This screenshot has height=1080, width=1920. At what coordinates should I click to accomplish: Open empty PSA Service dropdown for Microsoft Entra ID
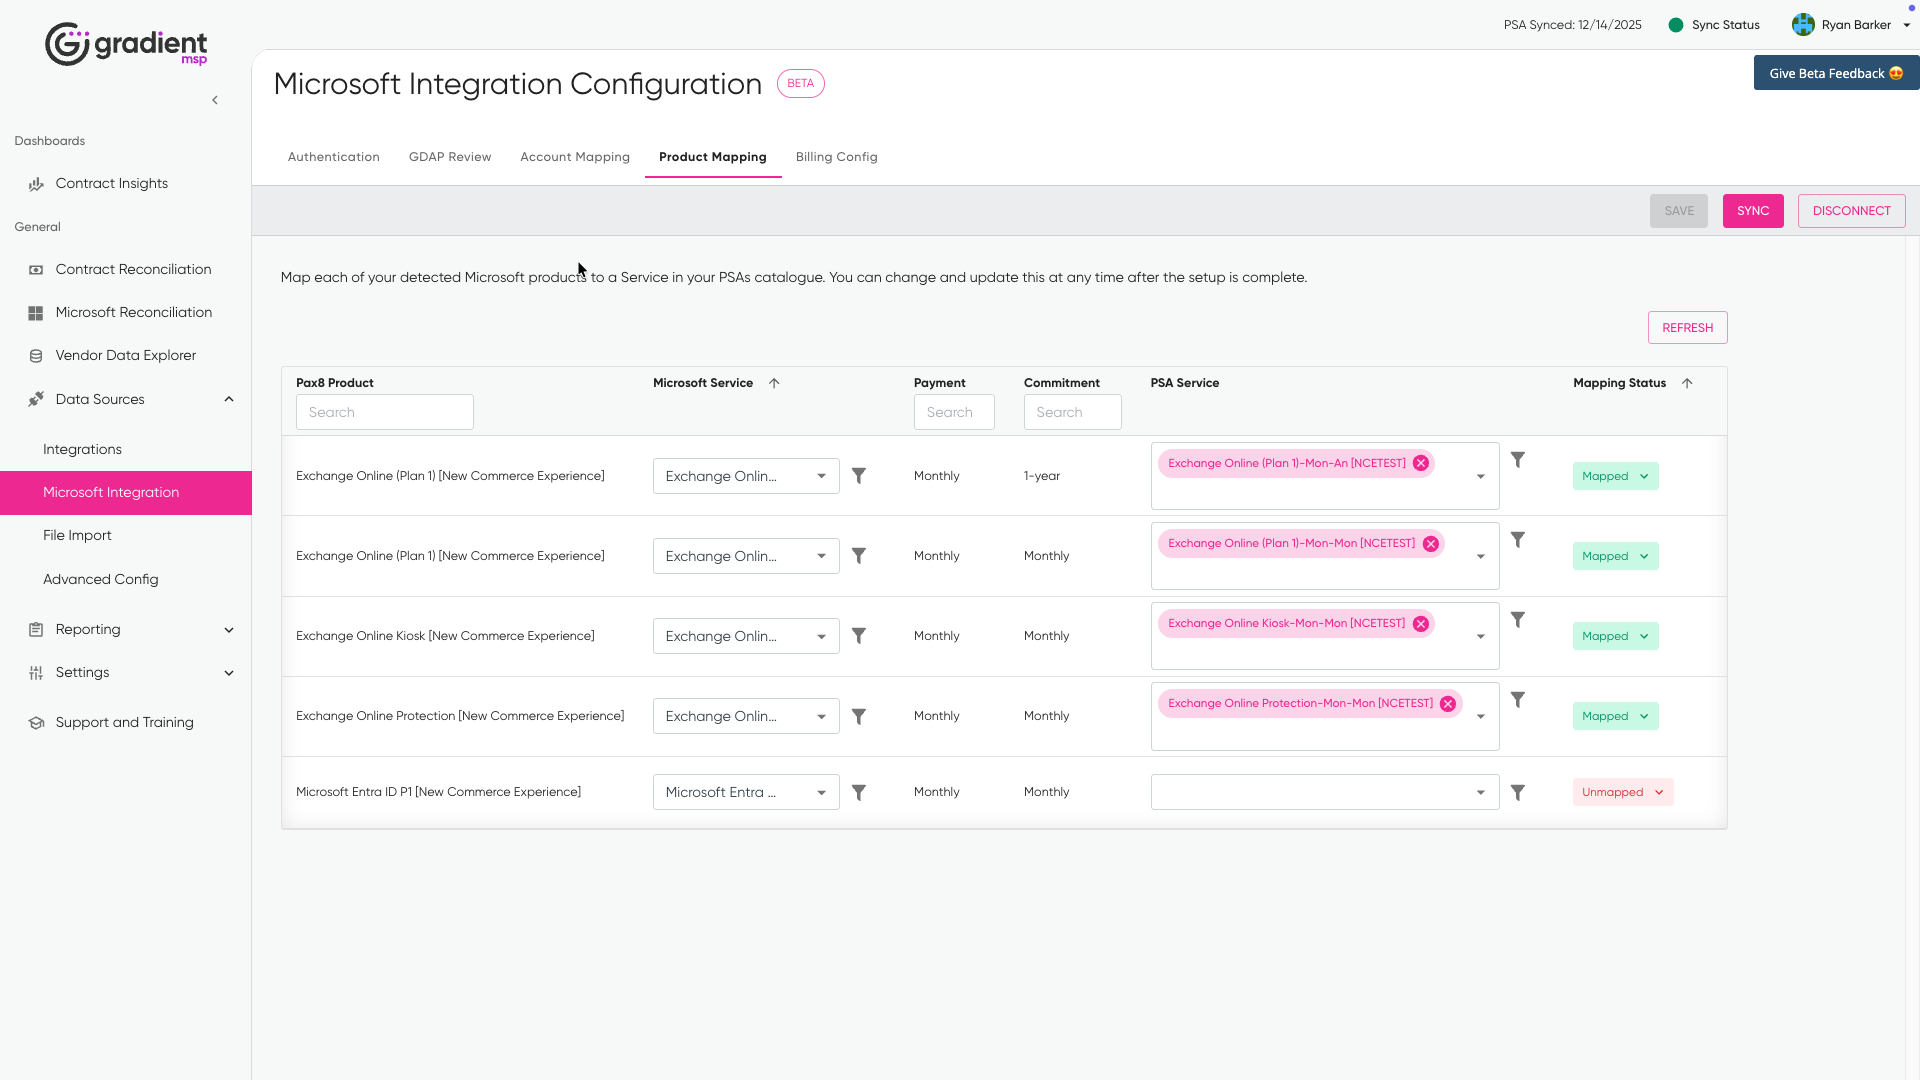tap(1325, 792)
